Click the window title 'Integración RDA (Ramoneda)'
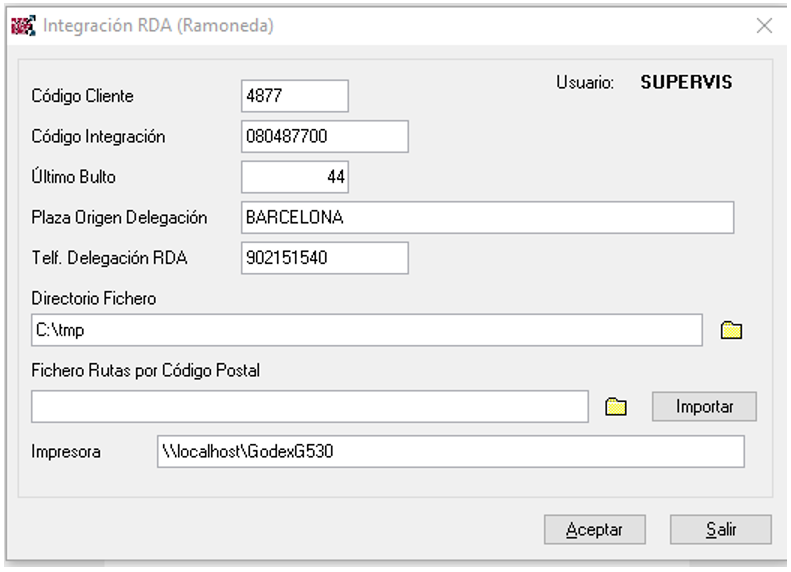Screen dimensions: 791x572 pyautogui.click(x=158, y=27)
